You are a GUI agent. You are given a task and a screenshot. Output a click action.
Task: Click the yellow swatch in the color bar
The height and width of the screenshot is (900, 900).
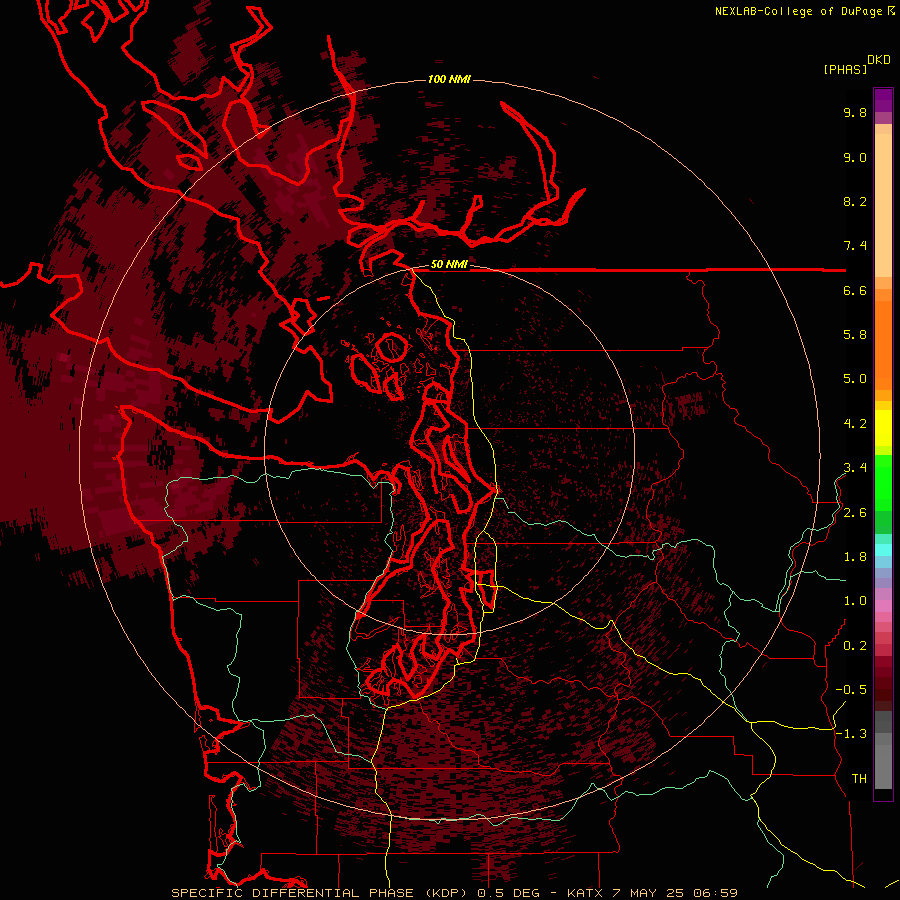(x=883, y=428)
